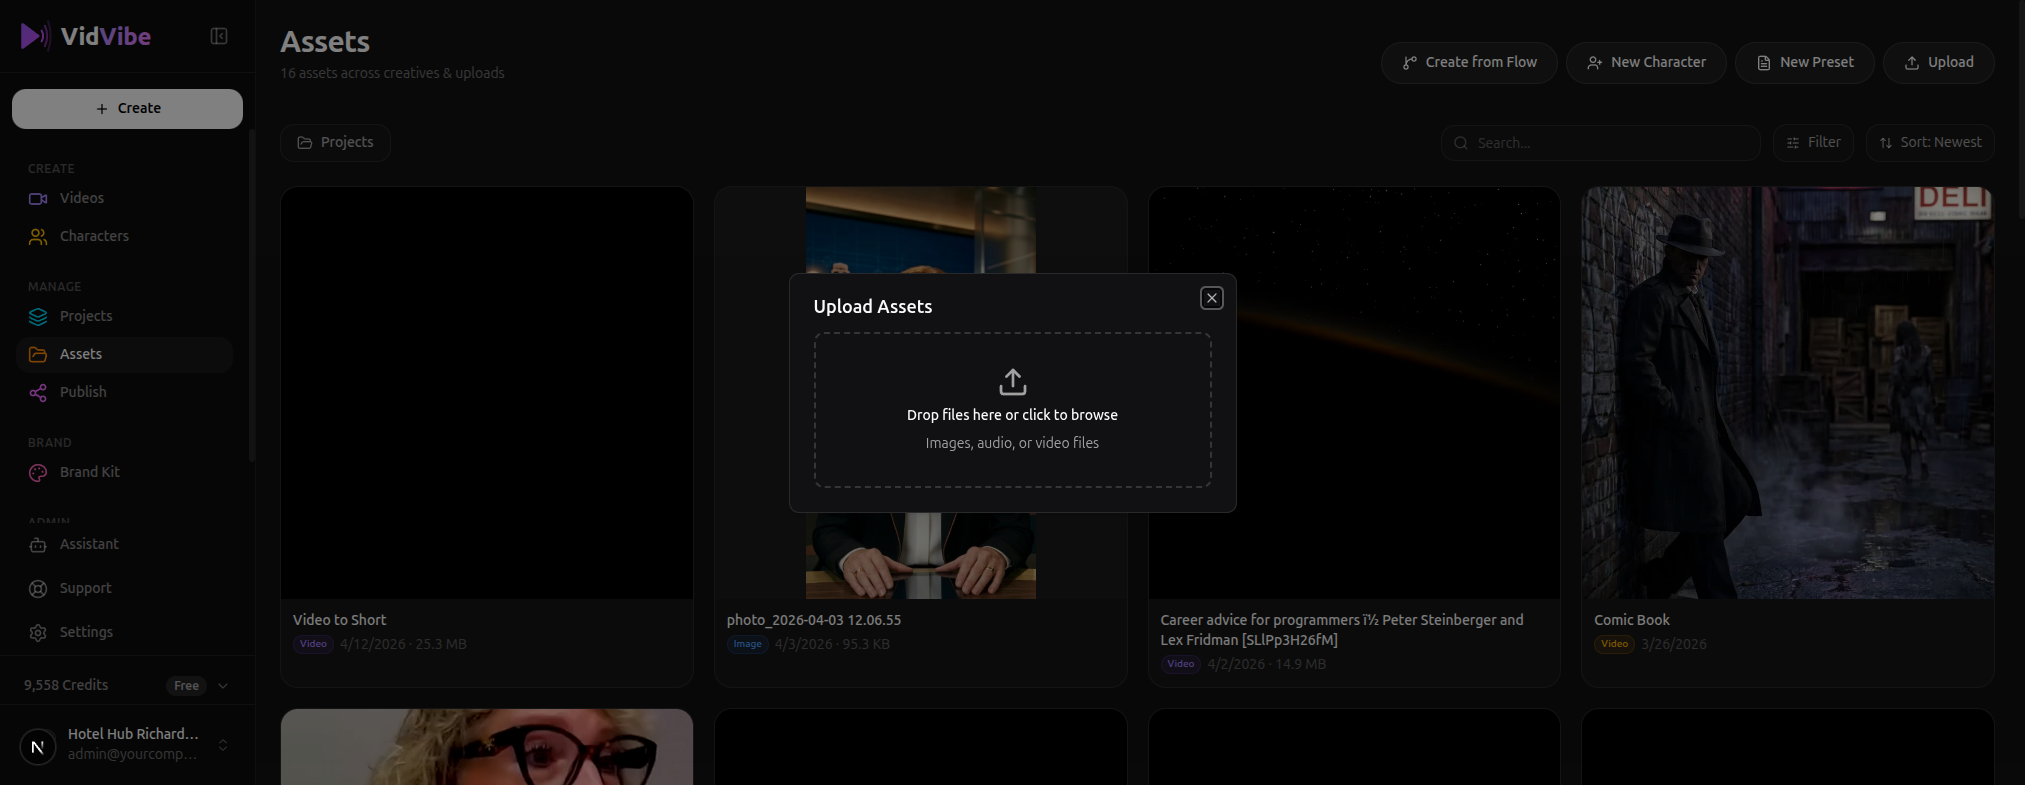Click the user avatar N icon

pyautogui.click(x=38, y=746)
